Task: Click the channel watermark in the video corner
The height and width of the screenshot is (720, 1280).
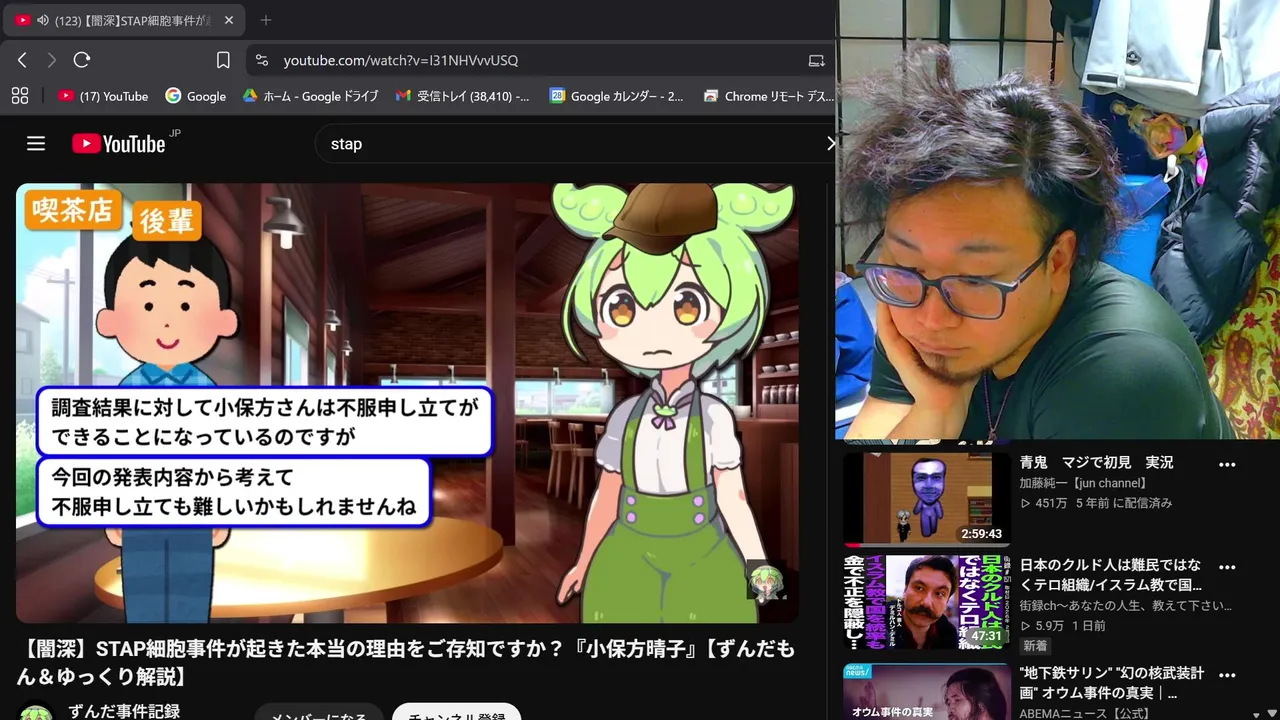Action: click(x=766, y=580)
